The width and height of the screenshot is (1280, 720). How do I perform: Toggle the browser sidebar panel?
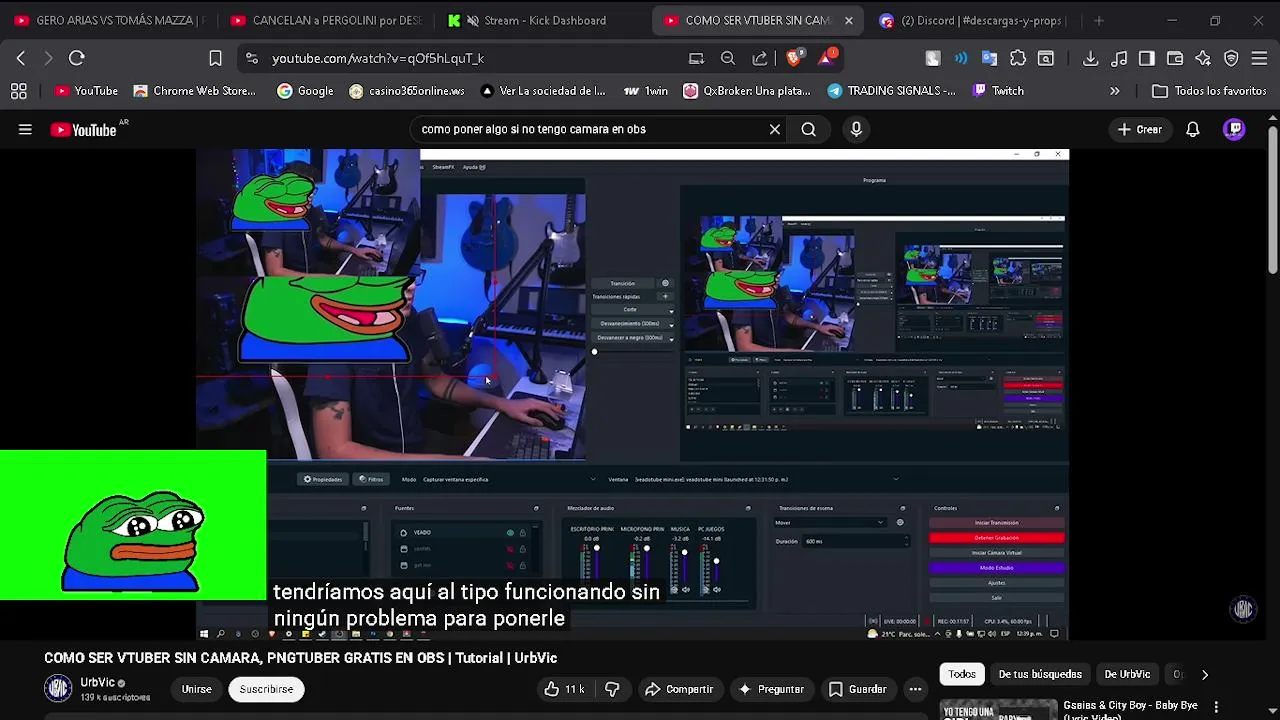tap(1147, 58)
